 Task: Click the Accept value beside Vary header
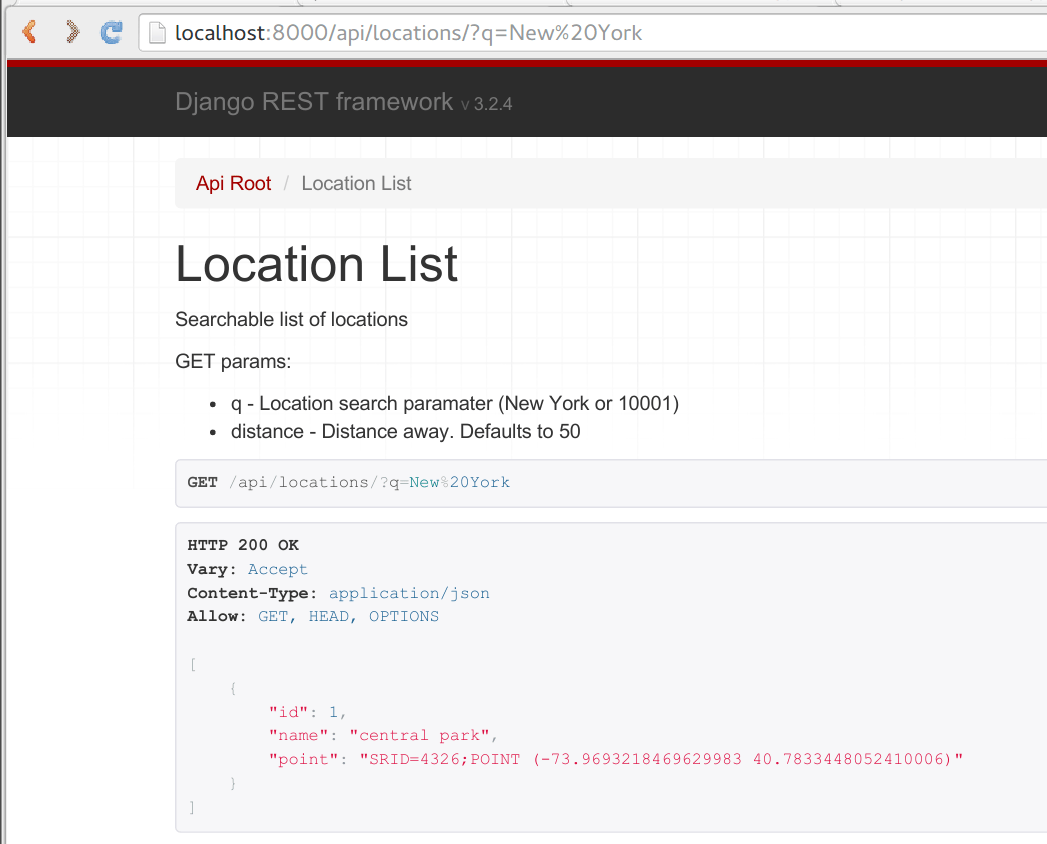277,569
